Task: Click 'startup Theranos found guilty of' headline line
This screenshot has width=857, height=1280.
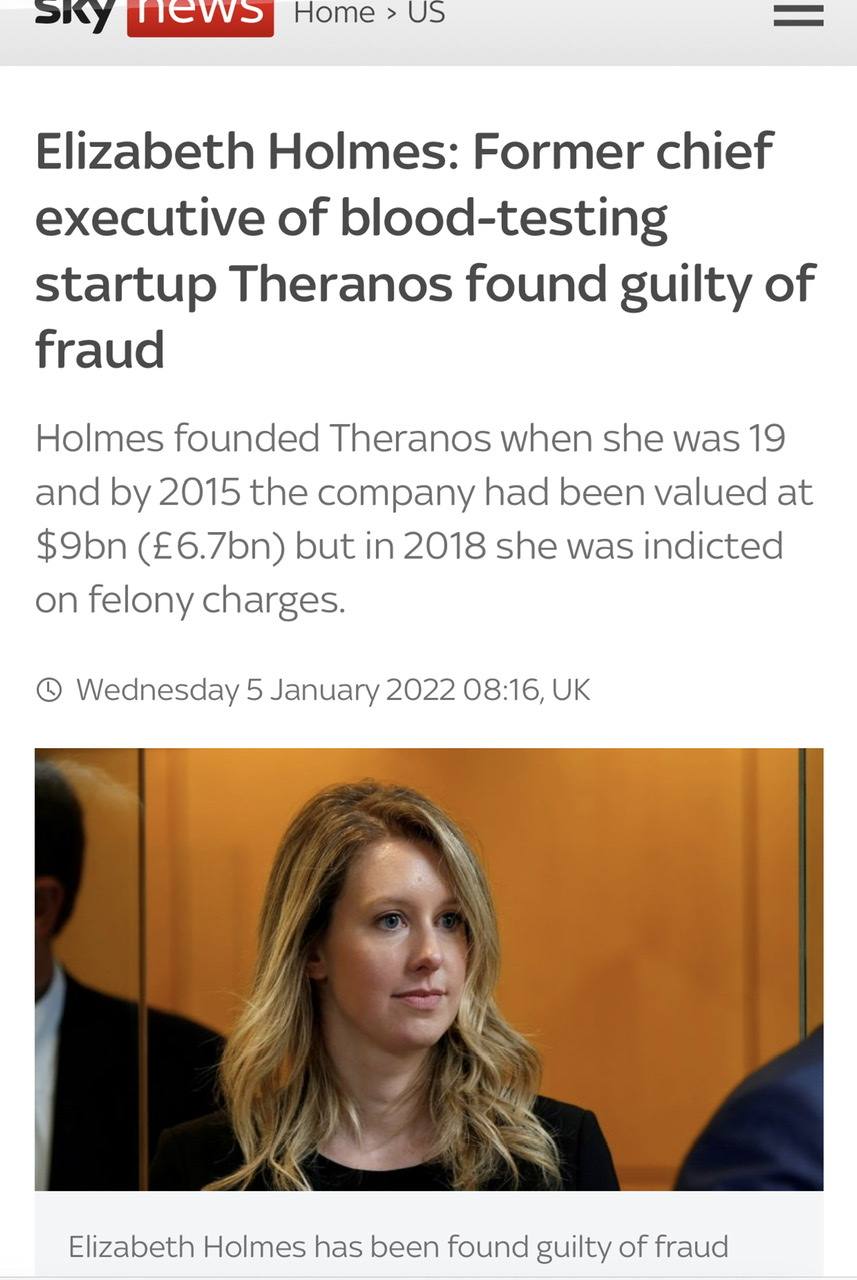Action: [x=426, y=285]
